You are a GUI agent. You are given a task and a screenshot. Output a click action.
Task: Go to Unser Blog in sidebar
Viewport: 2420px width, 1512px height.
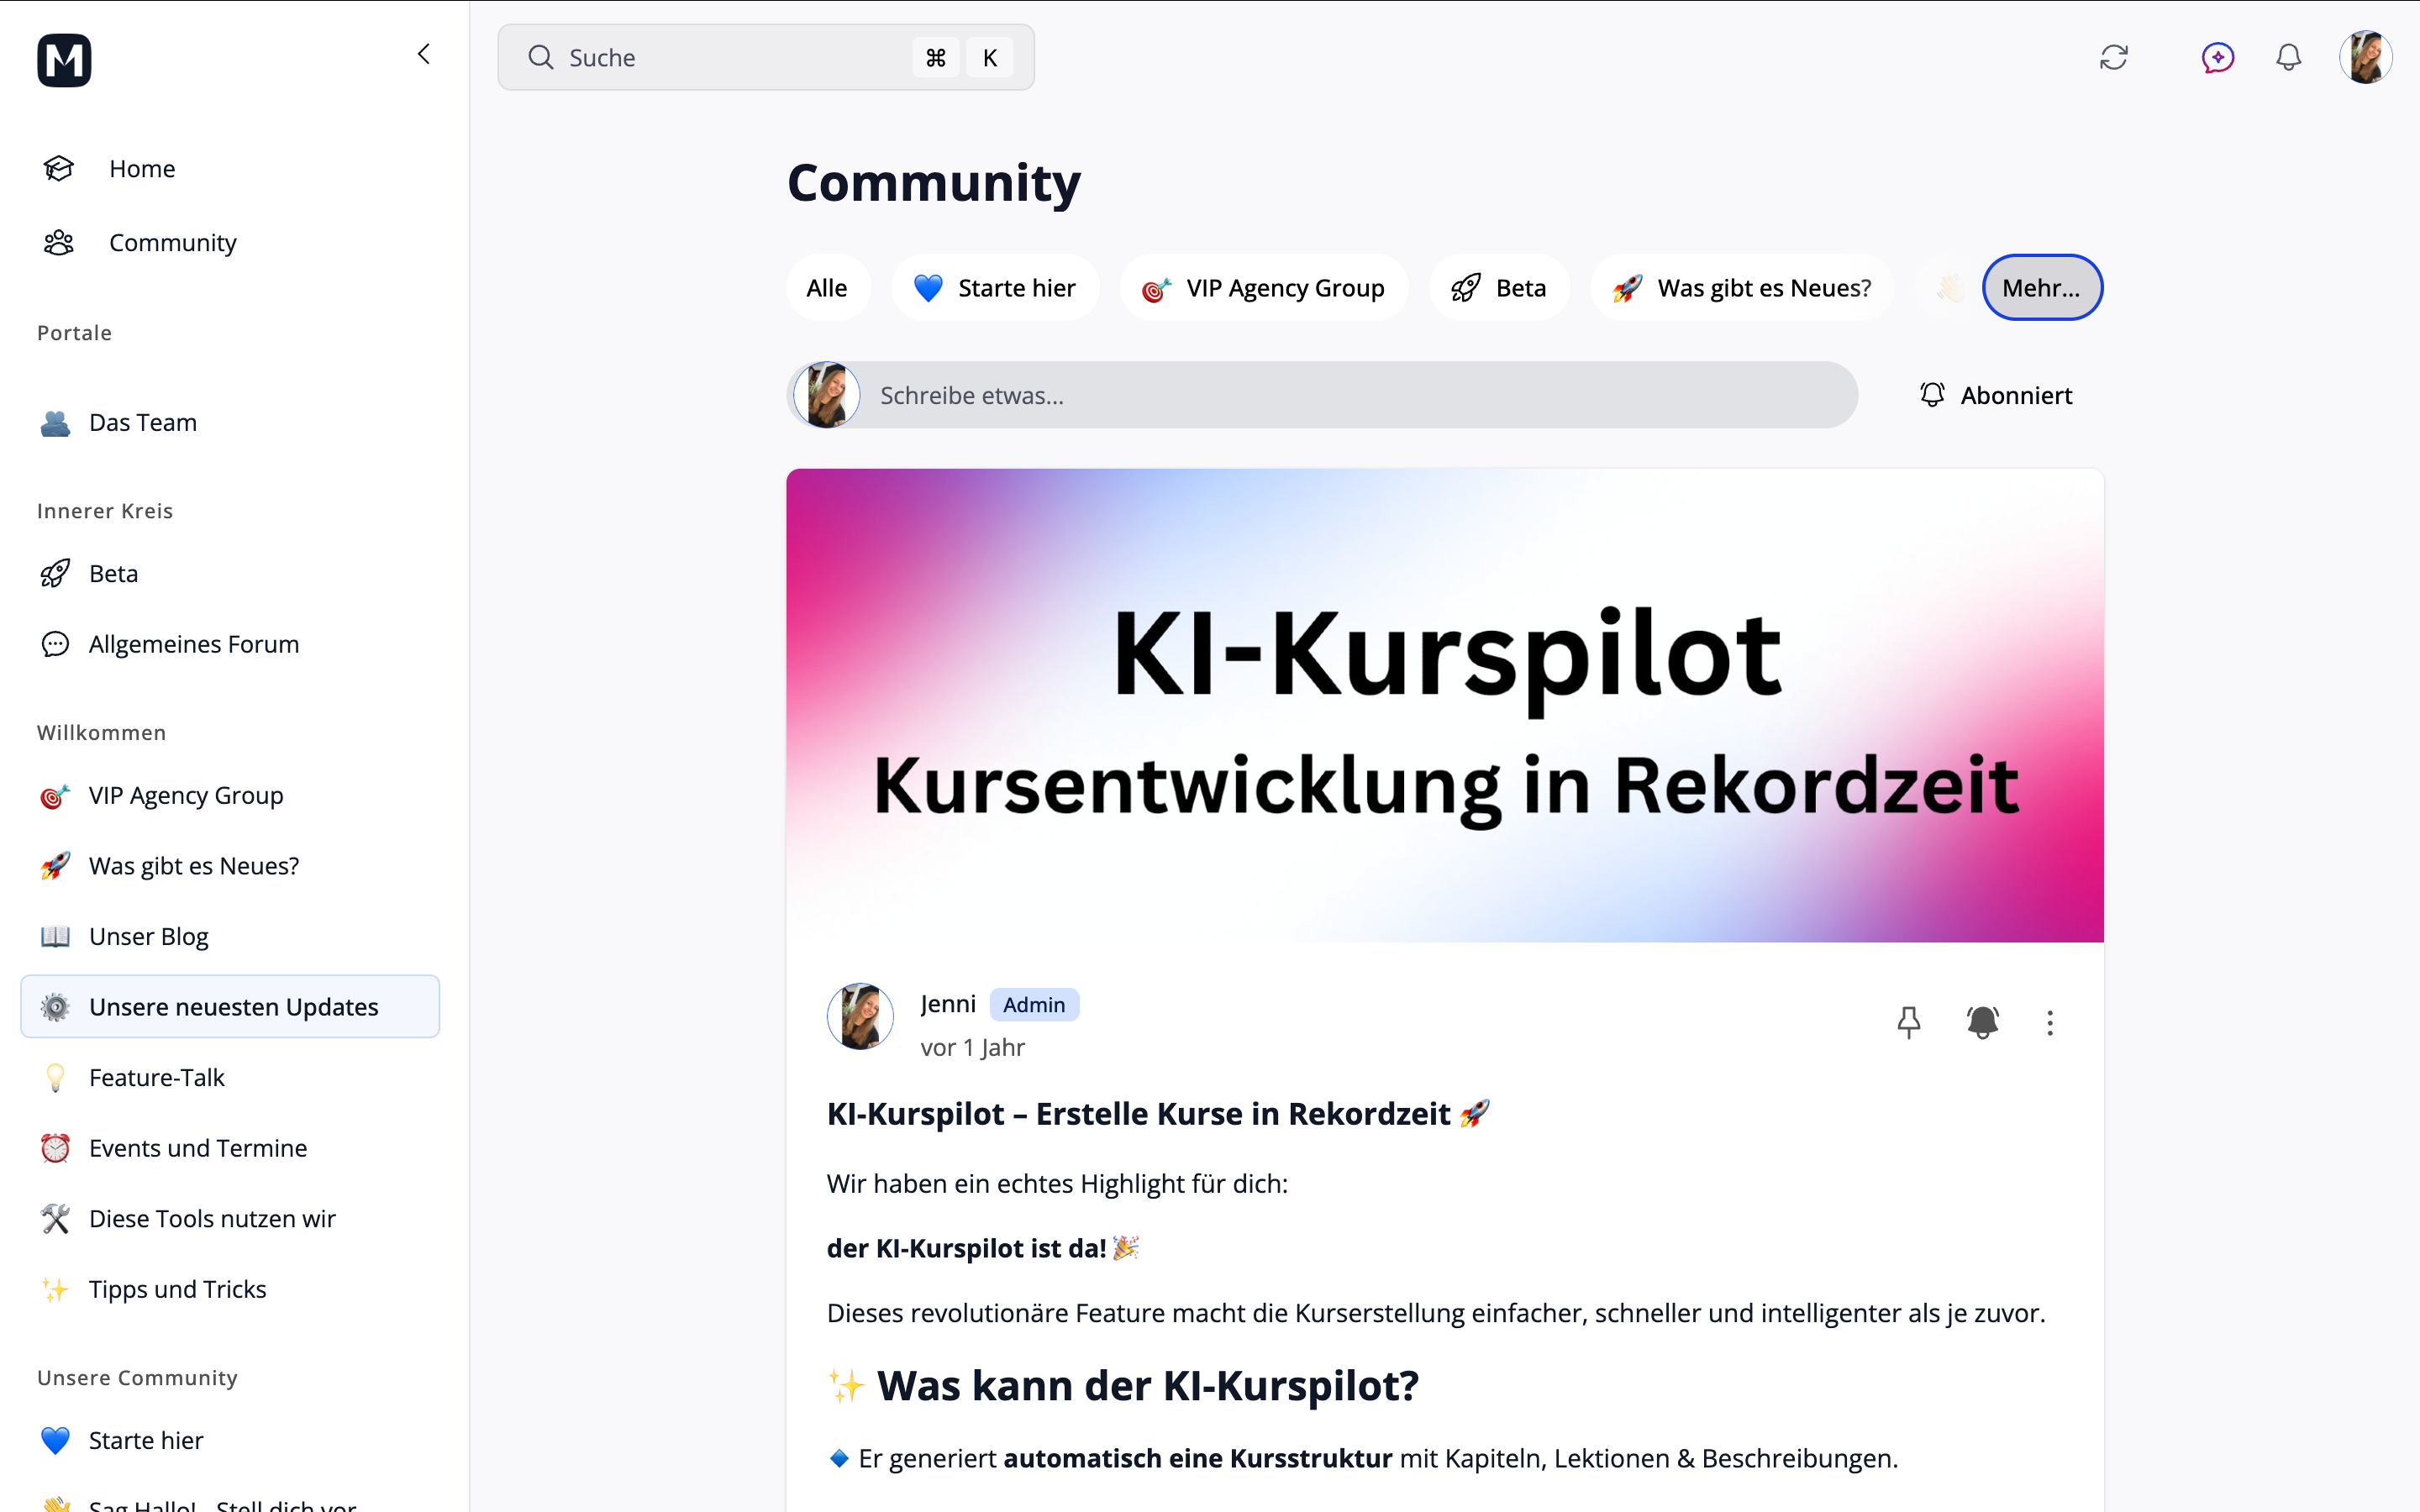pos(148,936)
